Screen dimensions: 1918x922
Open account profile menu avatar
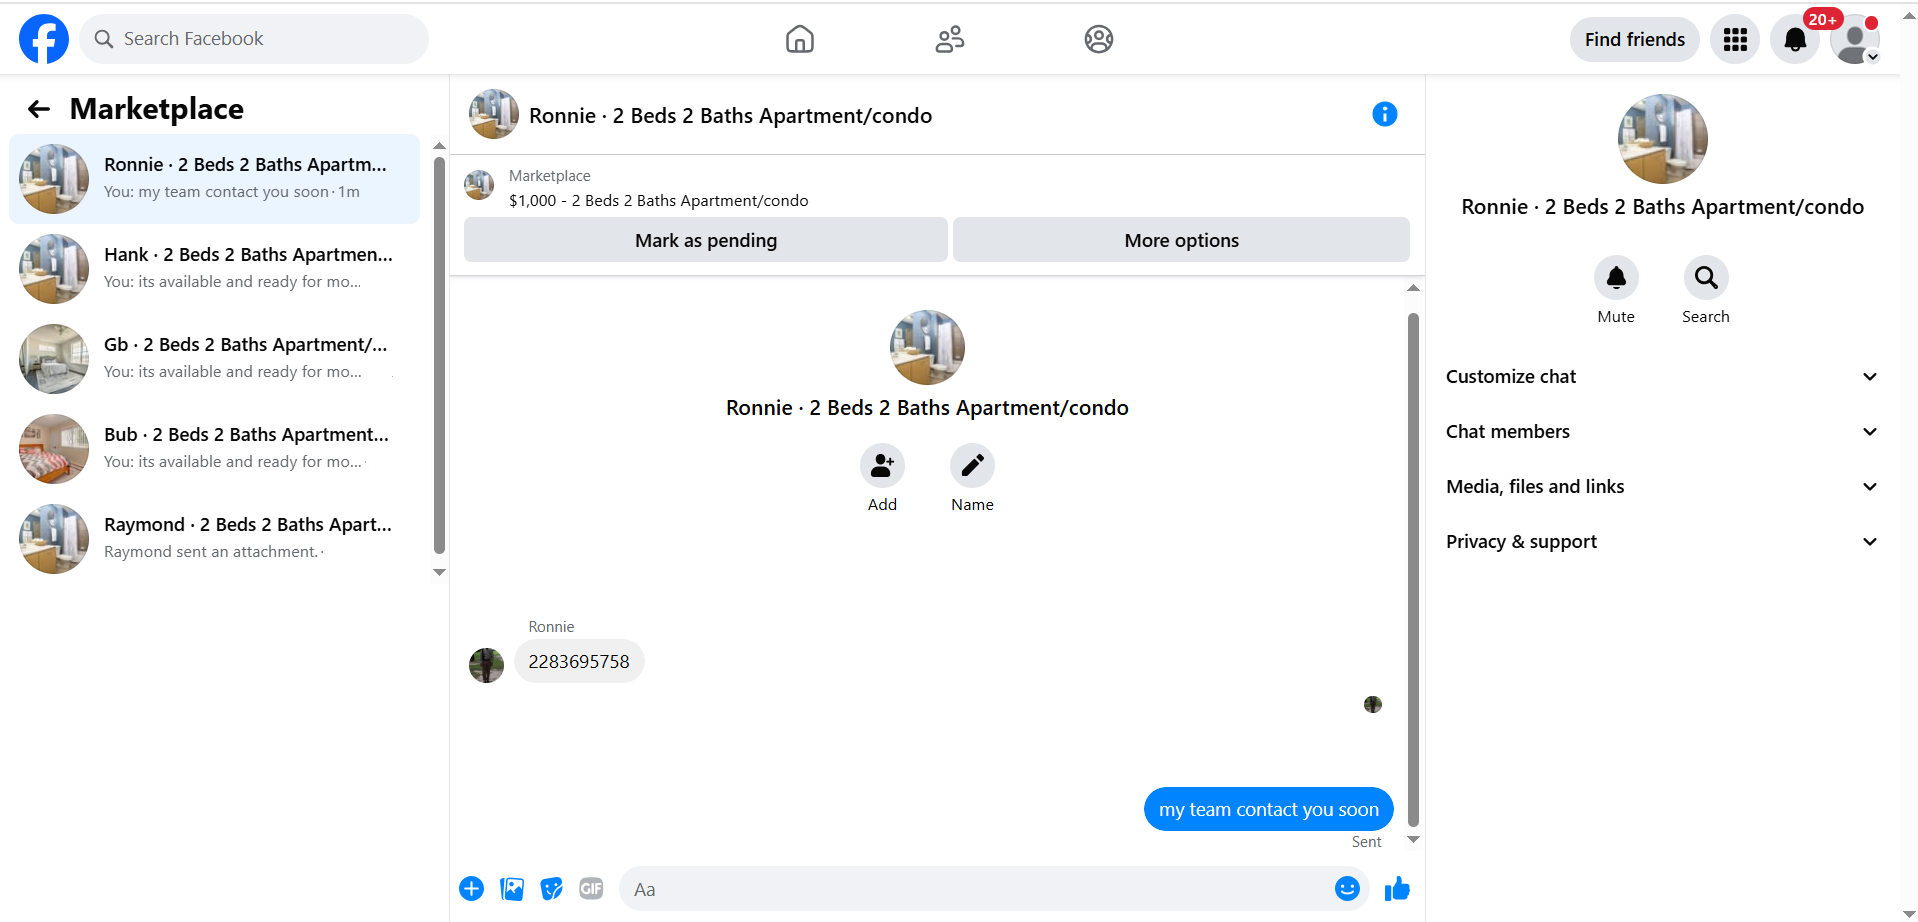tap(1855, 39)
